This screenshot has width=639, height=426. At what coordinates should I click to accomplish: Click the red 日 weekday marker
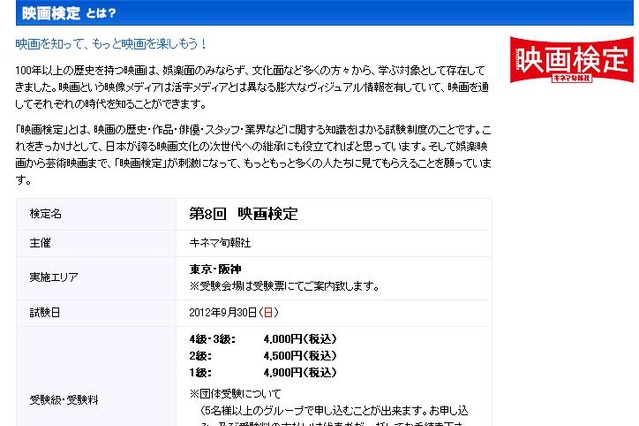(x=268, y=313)
